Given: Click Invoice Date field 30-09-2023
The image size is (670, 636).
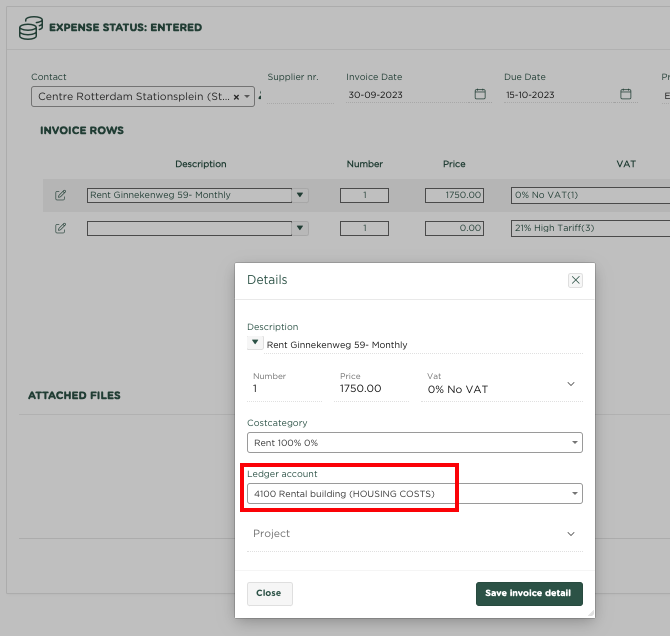Looking at the screenshot, I should (x=408, y=95).
